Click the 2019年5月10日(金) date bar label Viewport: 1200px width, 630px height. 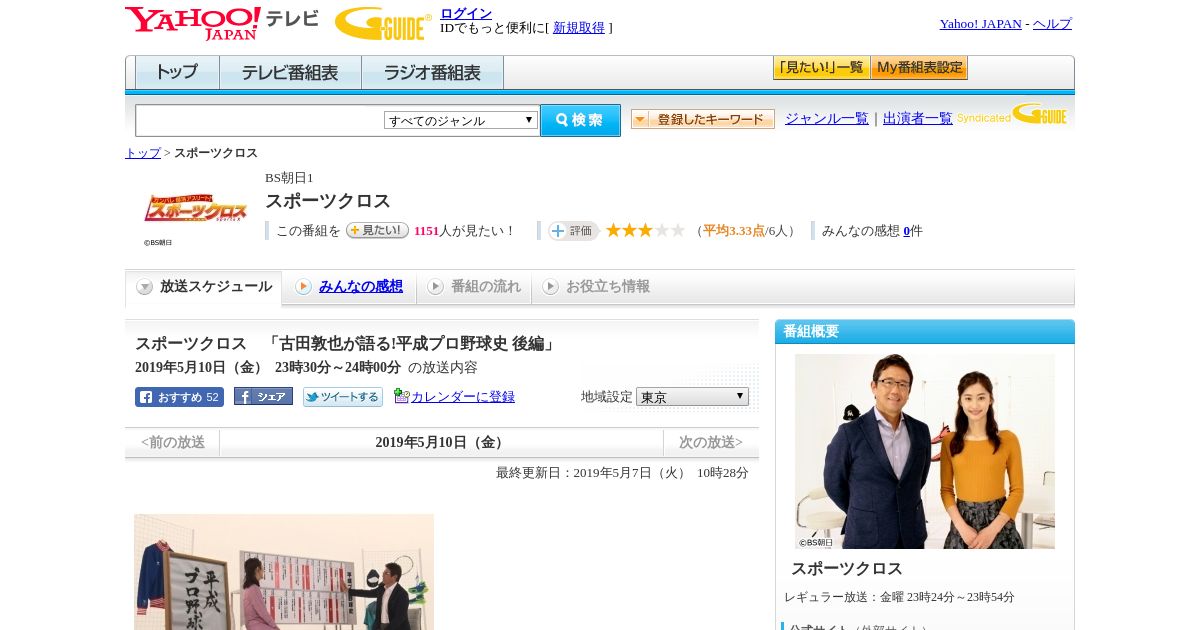(x=441, y=442)
